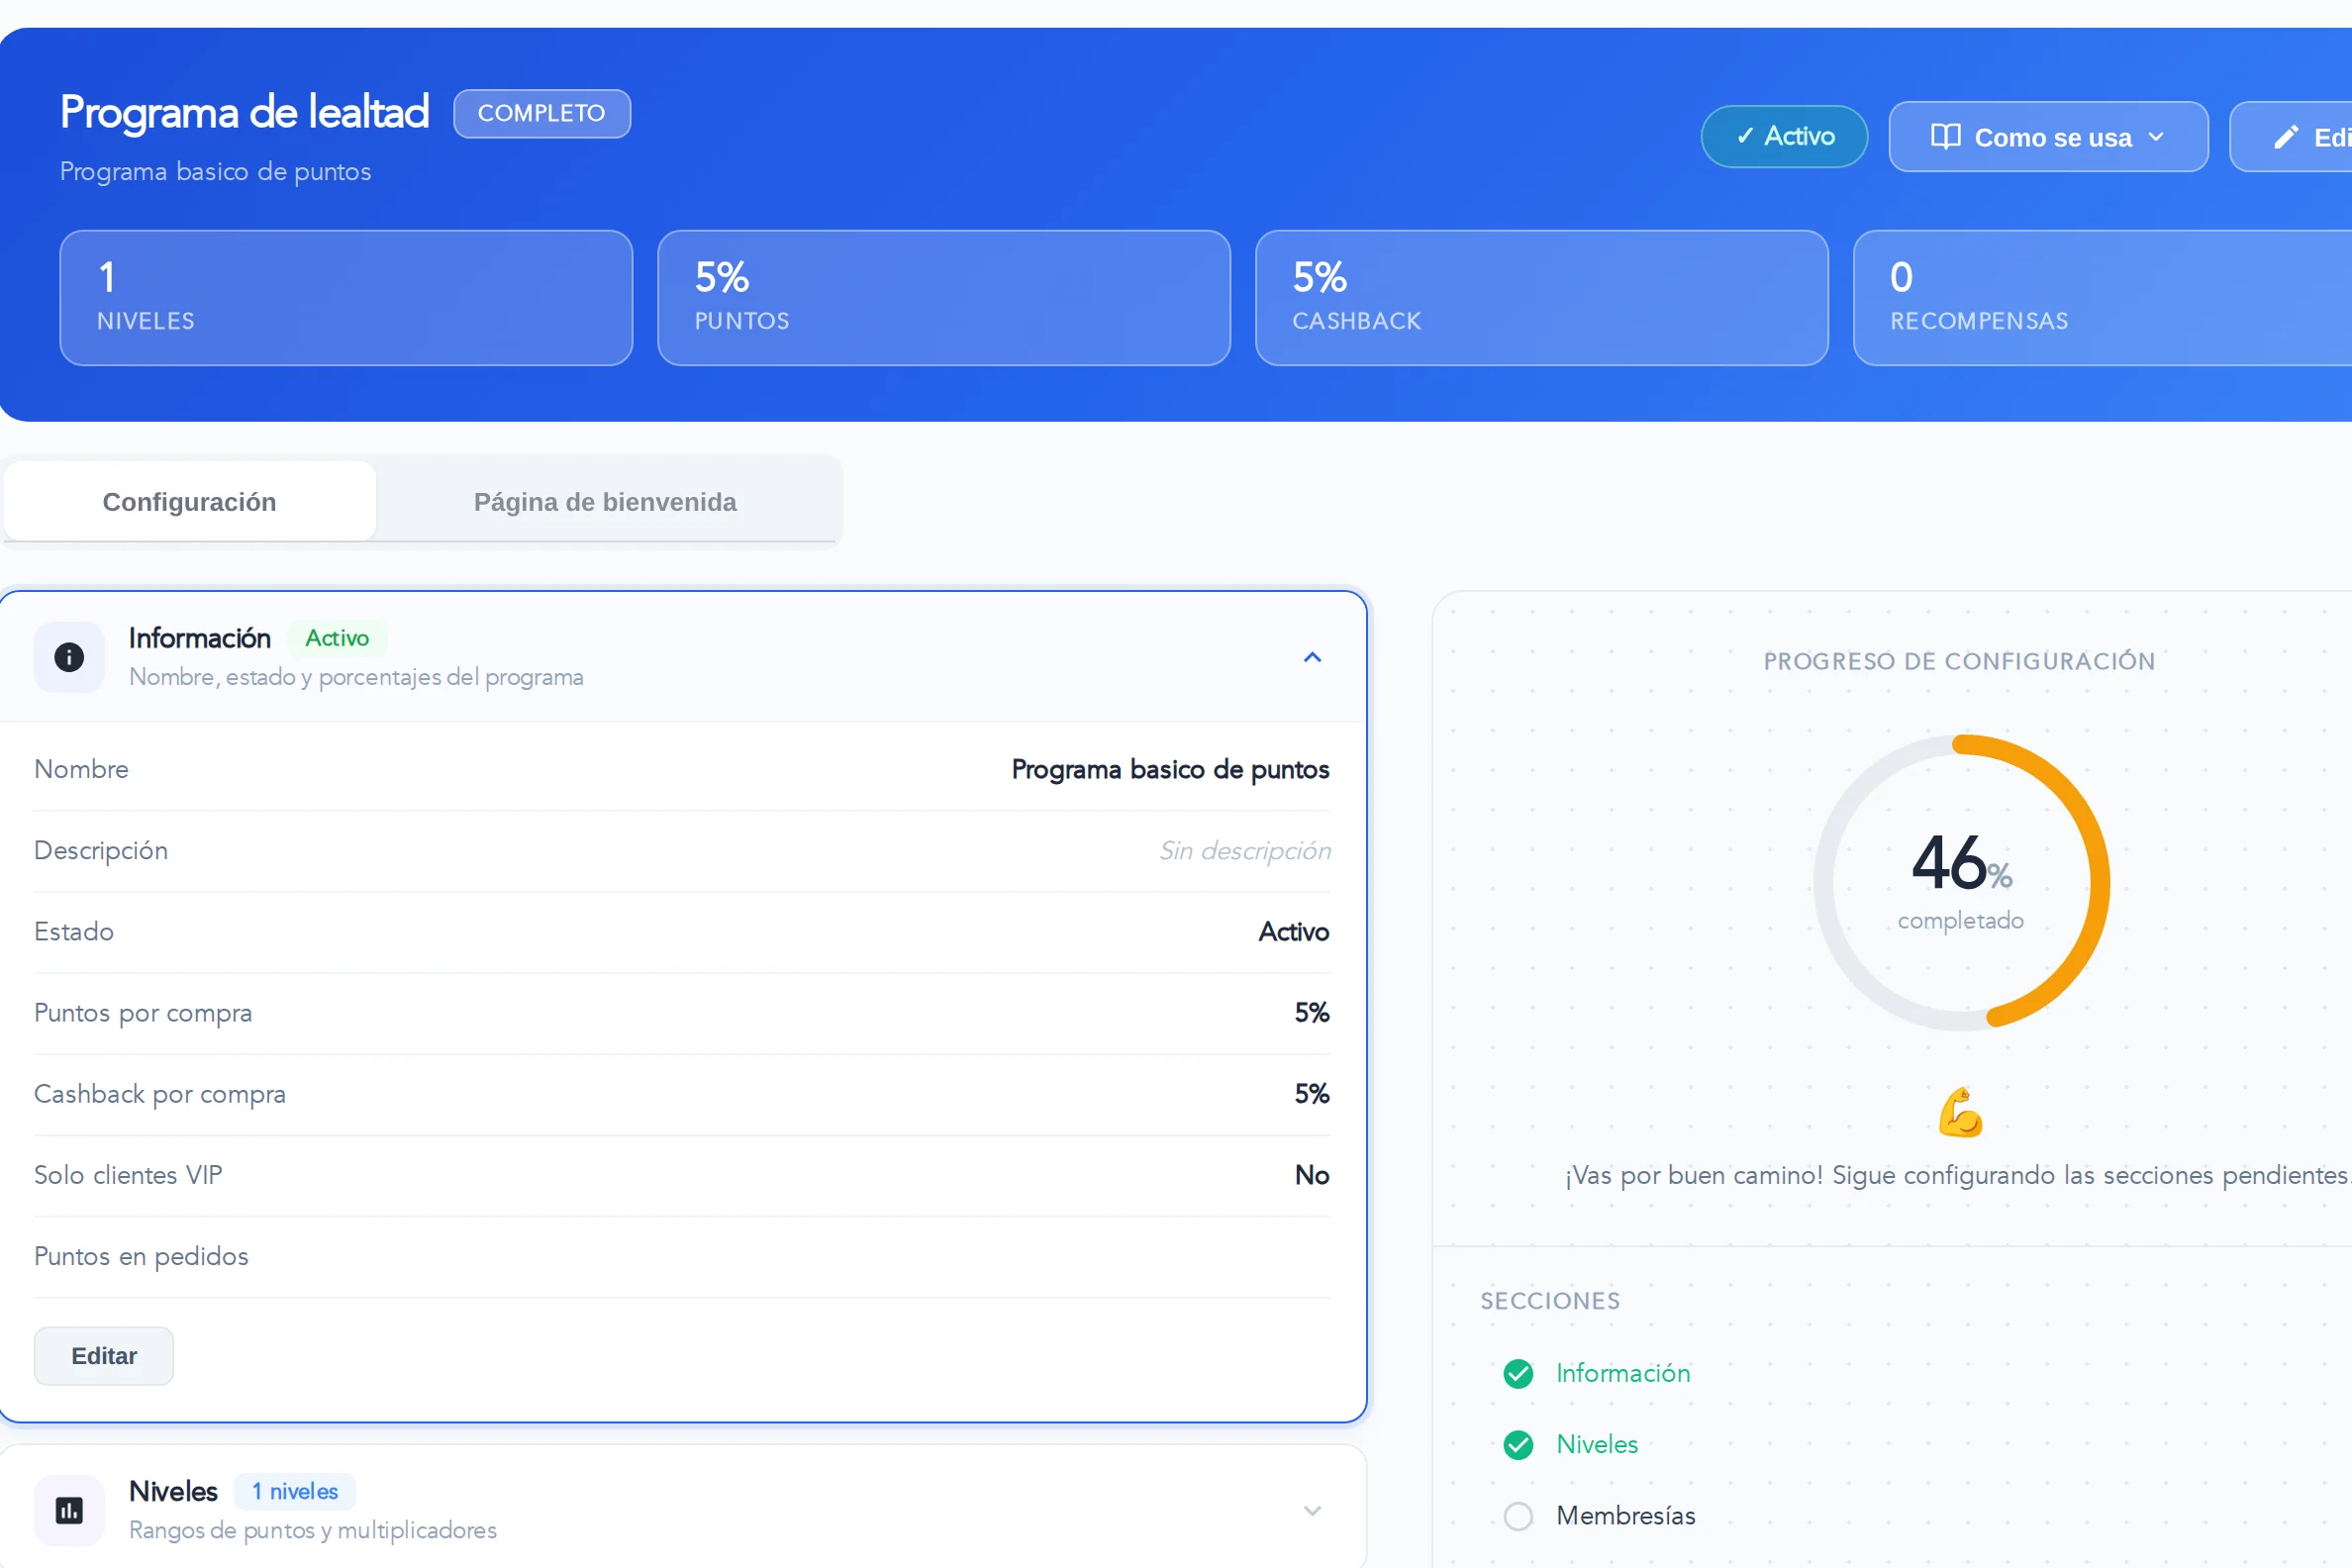
Task: Click the open book icon in Como se usa
Action: [x=1945, y=136]
